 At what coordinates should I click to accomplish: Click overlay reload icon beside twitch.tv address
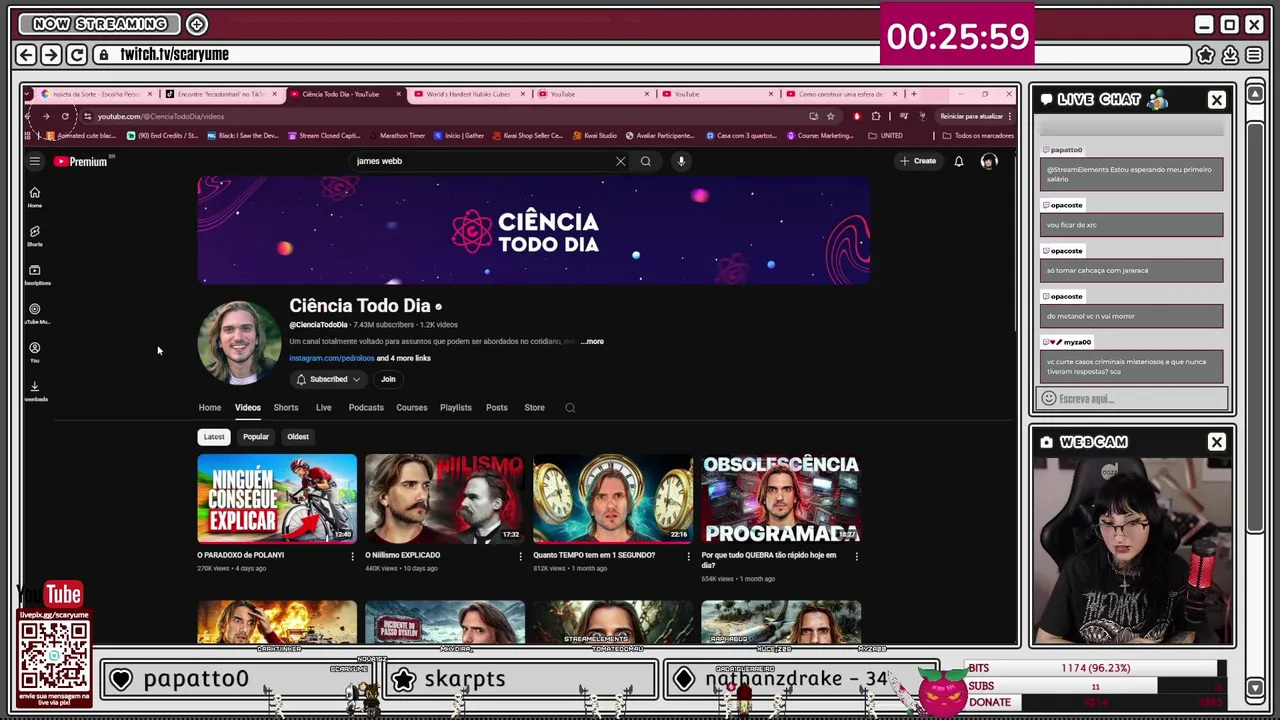(x=76, y=55)
